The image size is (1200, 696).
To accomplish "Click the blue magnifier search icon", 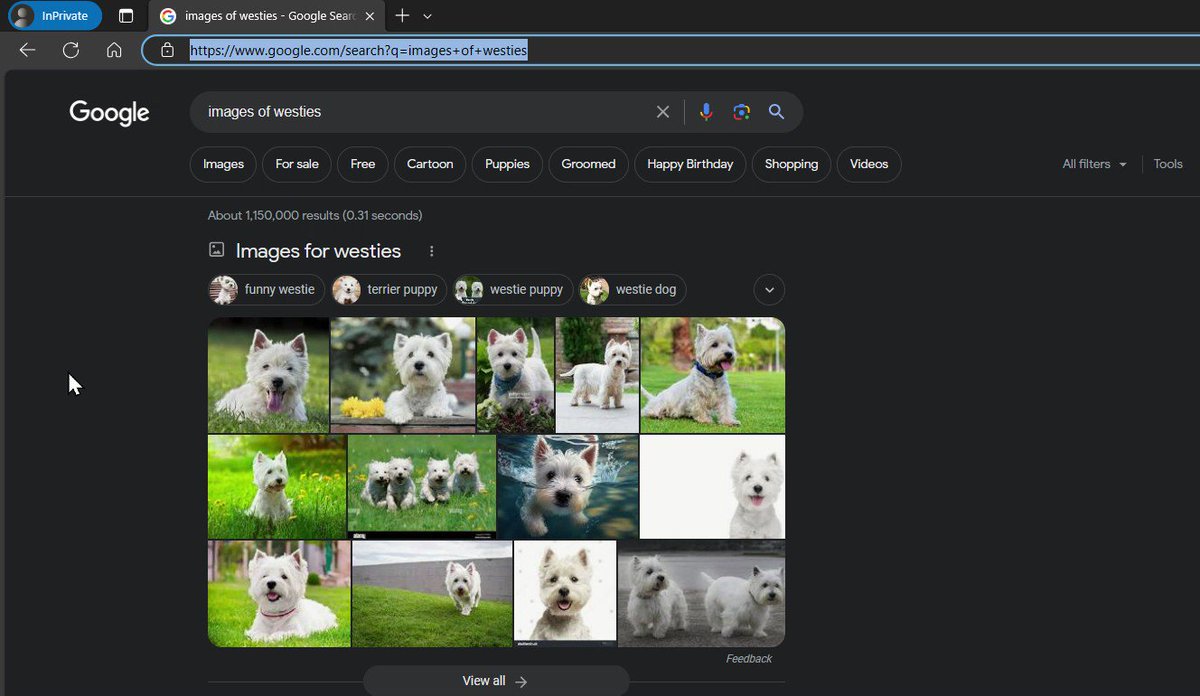I will pyautogui.click(x=776, y=112).
